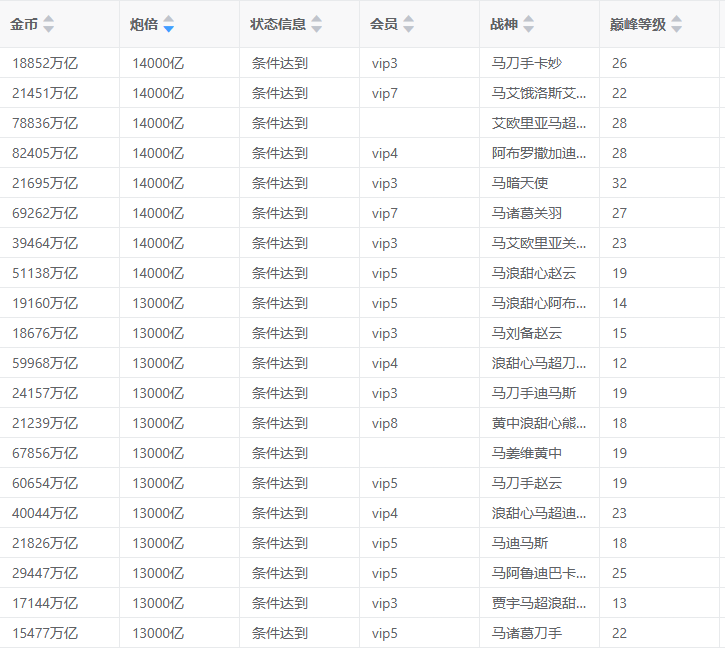The height and width of the screenshot is (662, 725).
Task: Click the 巅峰等级 column header label
Action: tap(637, 24)
